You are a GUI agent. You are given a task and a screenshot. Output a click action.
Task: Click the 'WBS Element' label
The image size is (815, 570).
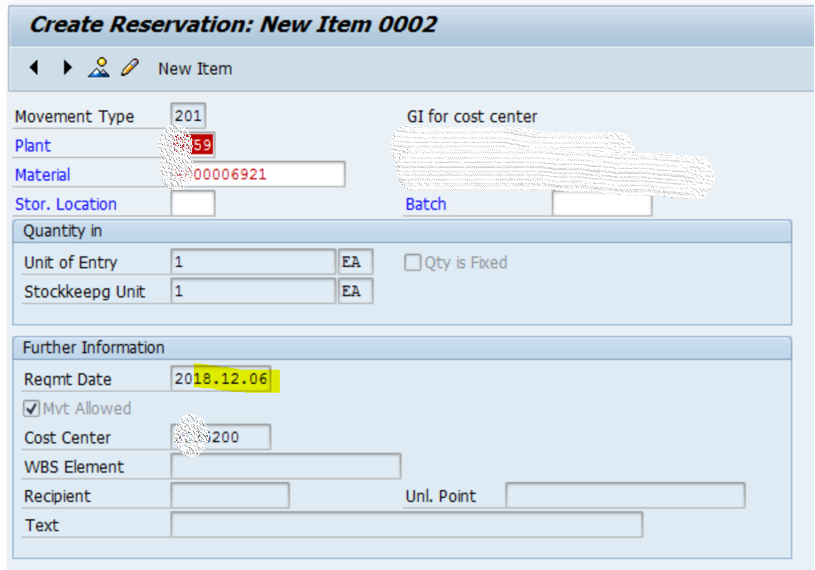74,467
